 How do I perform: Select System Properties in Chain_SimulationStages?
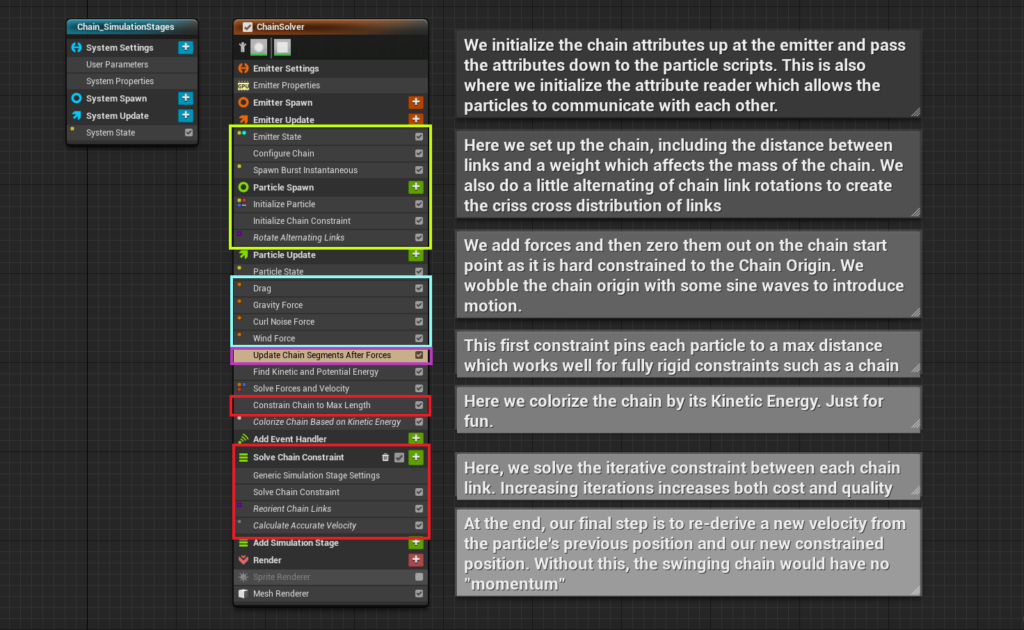point(132,82)
